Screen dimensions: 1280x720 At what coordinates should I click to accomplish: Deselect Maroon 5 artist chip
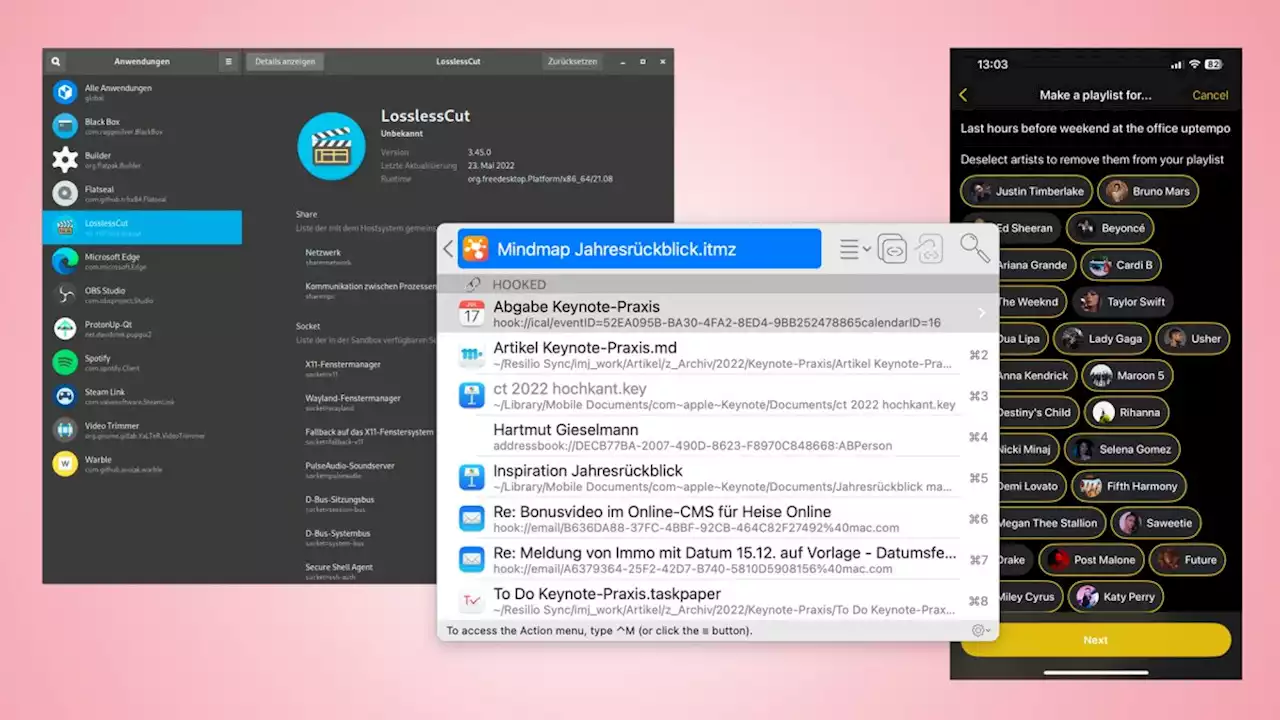click(x=1127, y=376)
